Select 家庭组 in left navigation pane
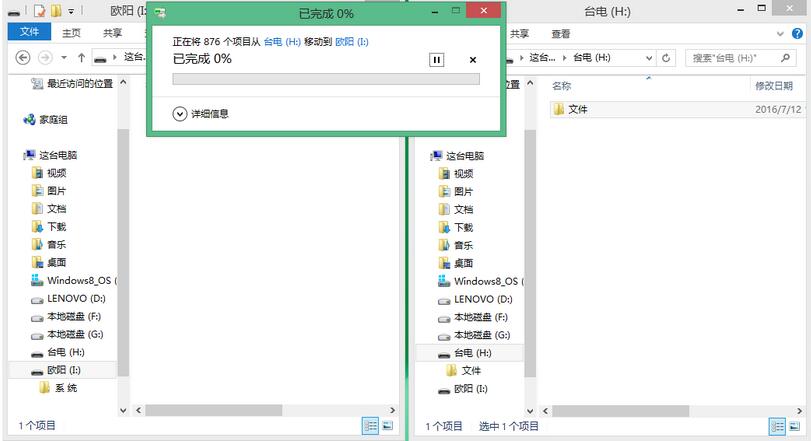Image resolution: width=811 pixels, height=441 pixels. click(x=46, y=119)
